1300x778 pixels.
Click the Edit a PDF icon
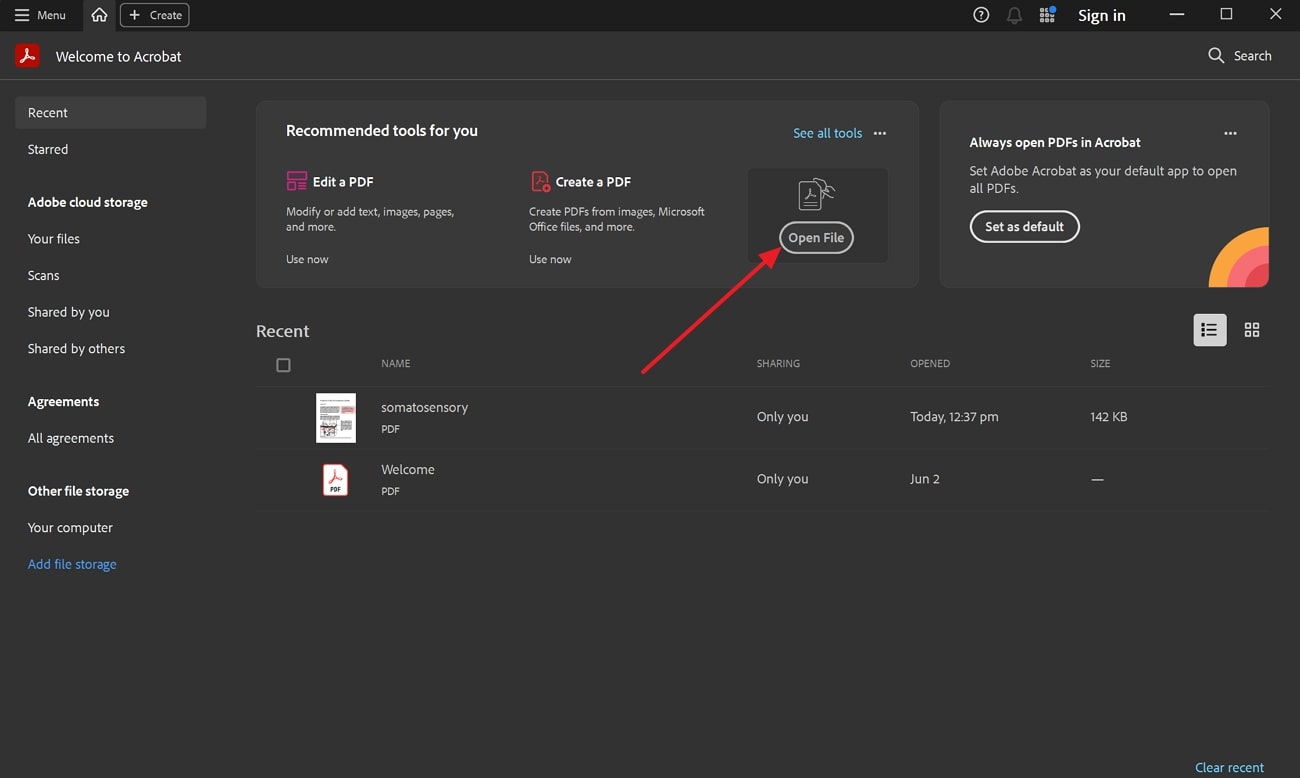[297, 181]
